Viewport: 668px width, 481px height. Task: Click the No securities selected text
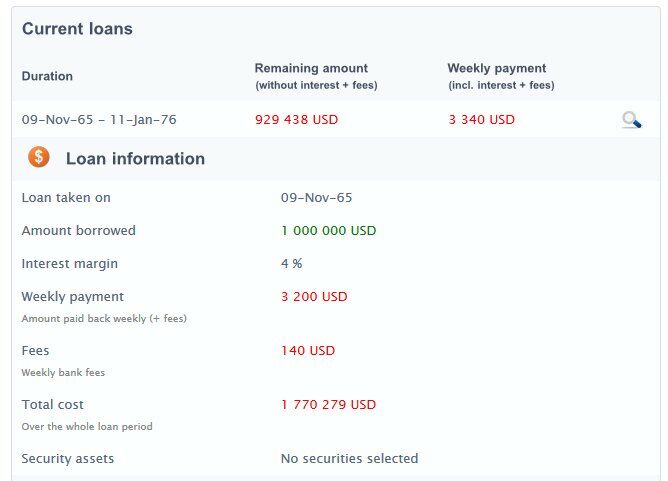349,459
